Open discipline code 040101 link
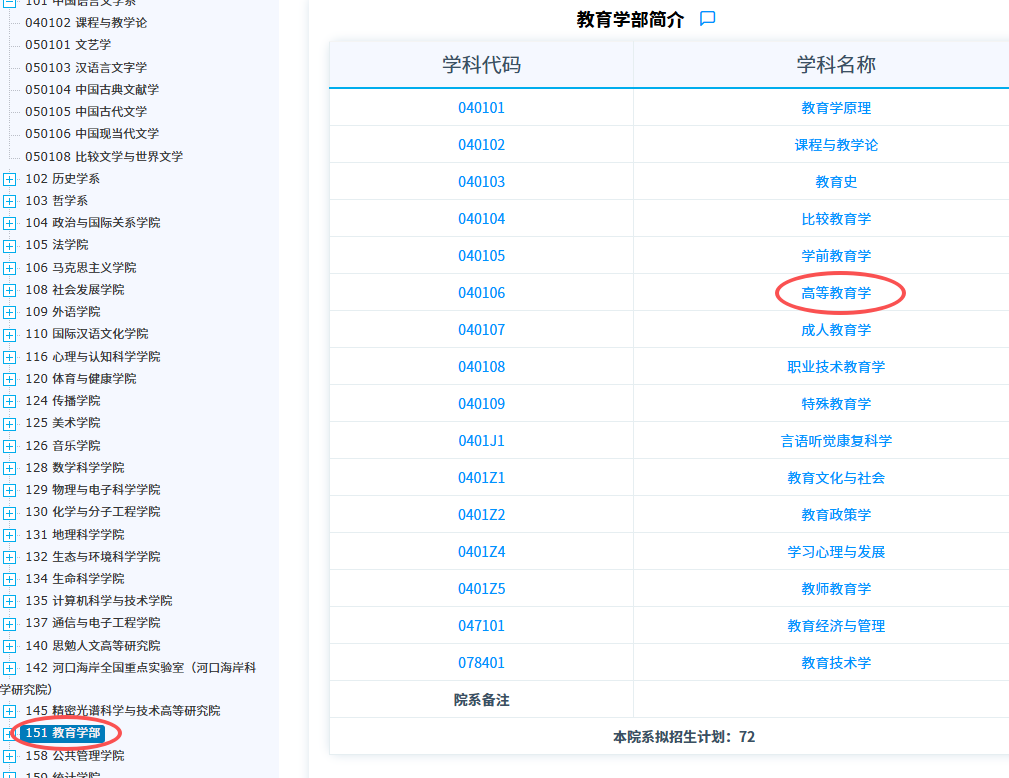This screenshot has width=1009, height=778. coord(481,107)
